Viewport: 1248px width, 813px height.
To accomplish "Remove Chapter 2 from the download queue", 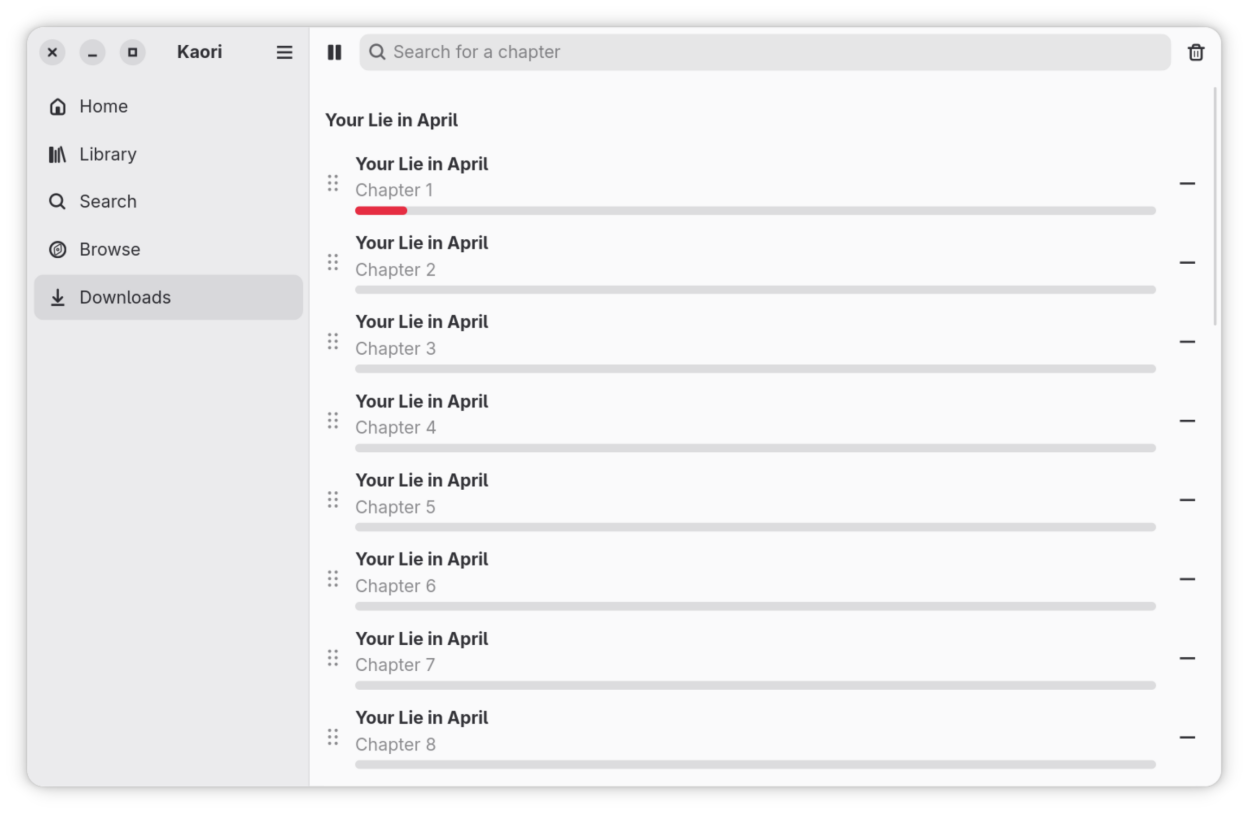I will [1187, 262].
